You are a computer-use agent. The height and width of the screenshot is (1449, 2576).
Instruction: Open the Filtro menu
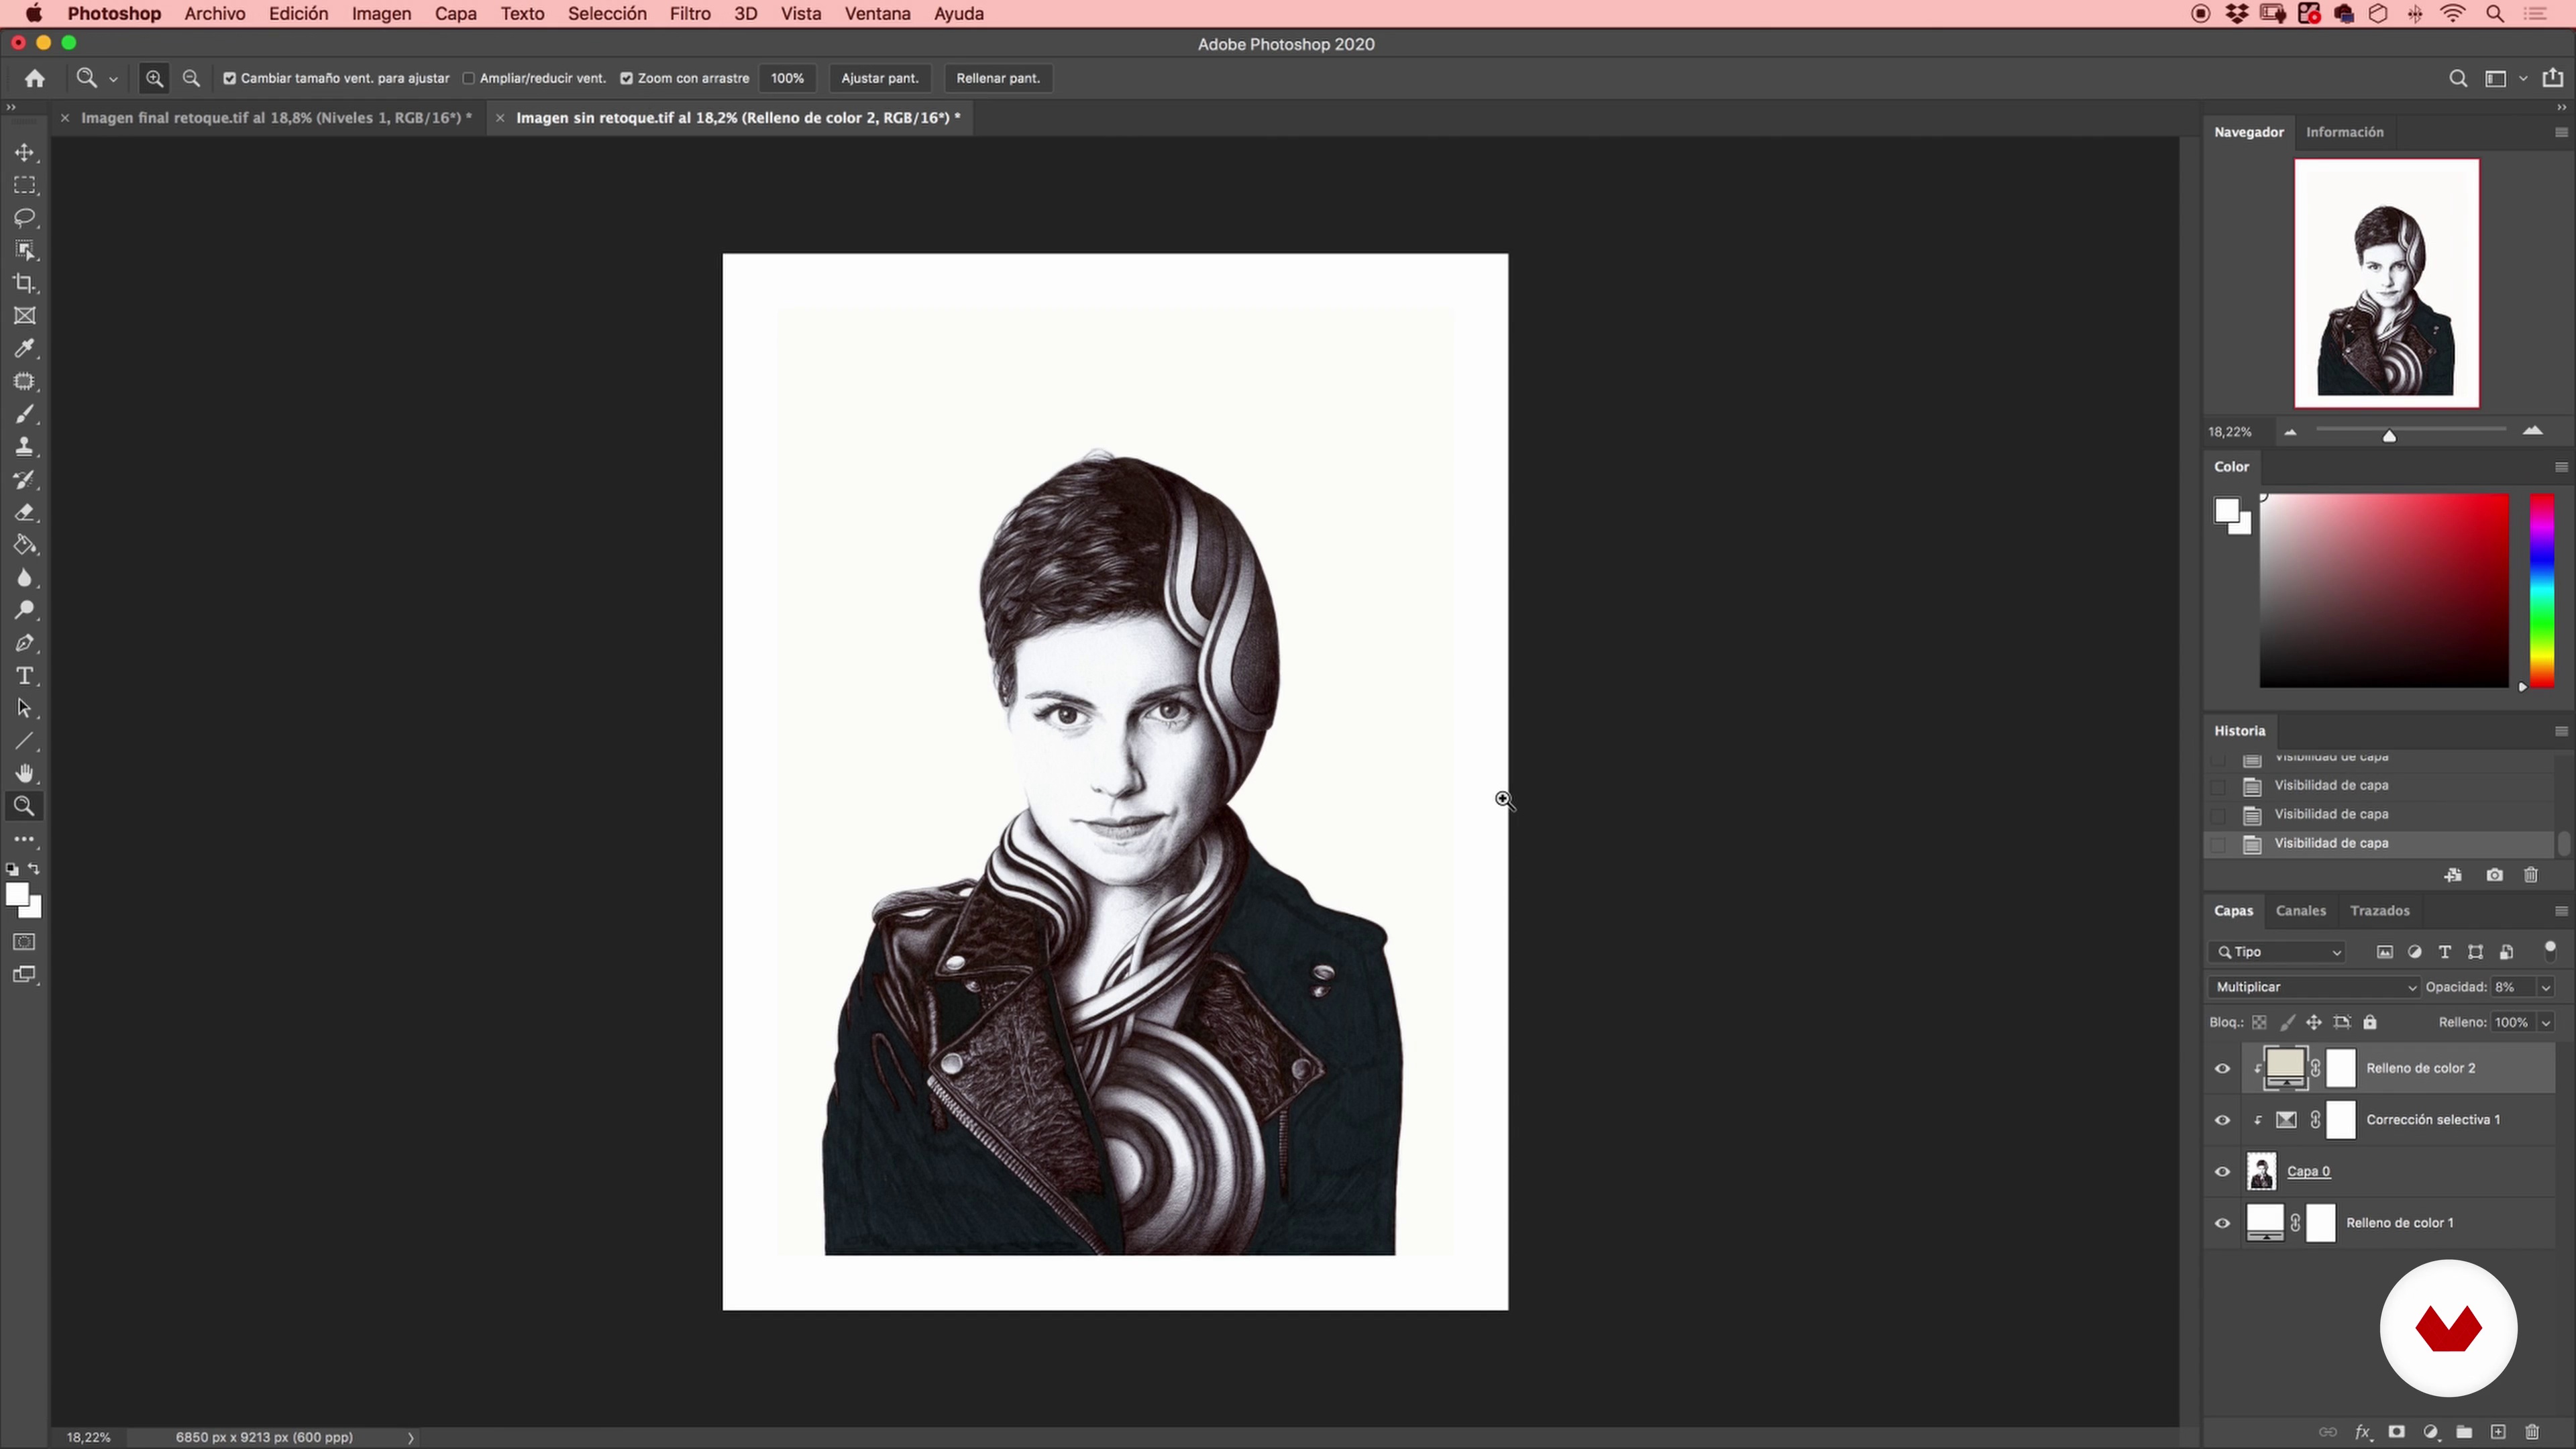690,14
